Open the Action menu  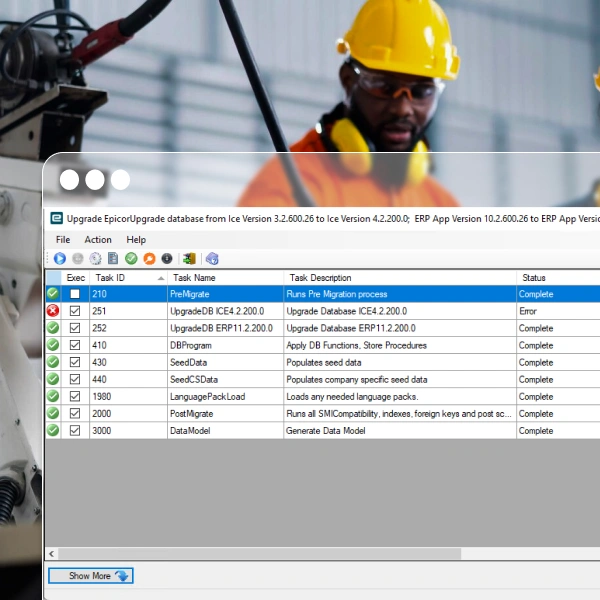pos(98,240)
